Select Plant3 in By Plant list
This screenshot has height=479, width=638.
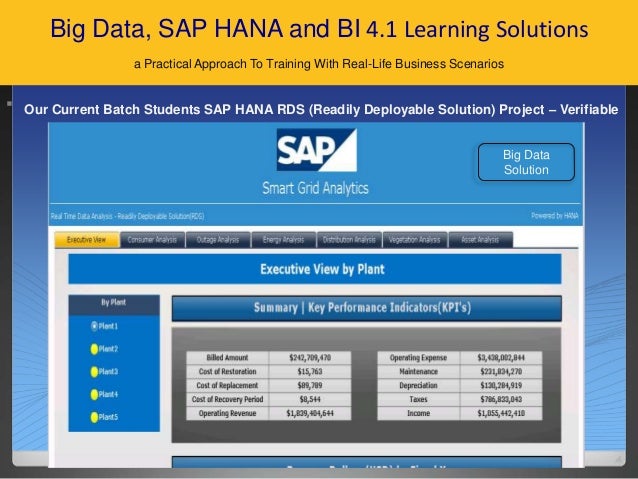[94, 372]
